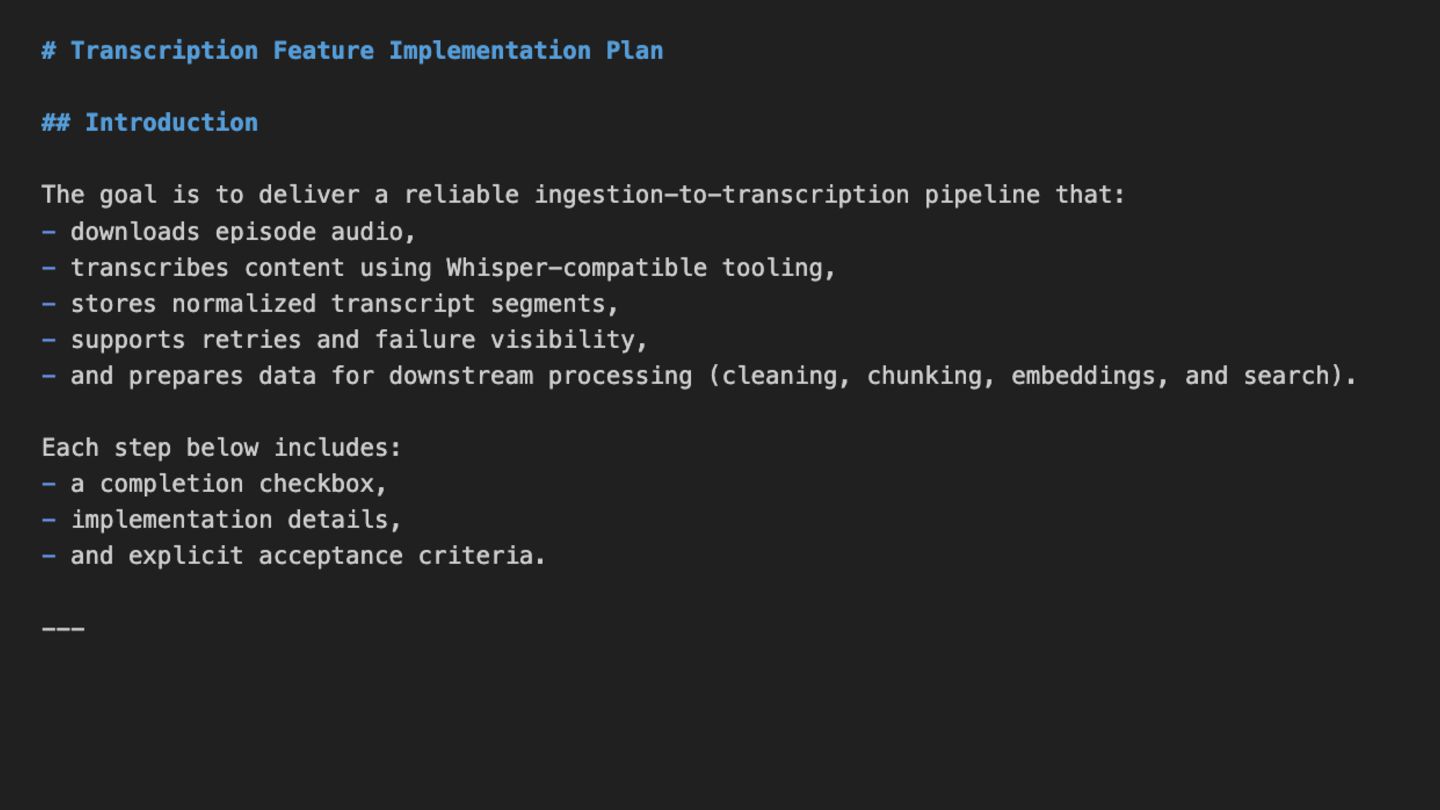Image resolution: width=1440 pixels, height=810 pixels.
Task: Click the horizontal rule dashes at bottom
Action: (x=63, y=629)
